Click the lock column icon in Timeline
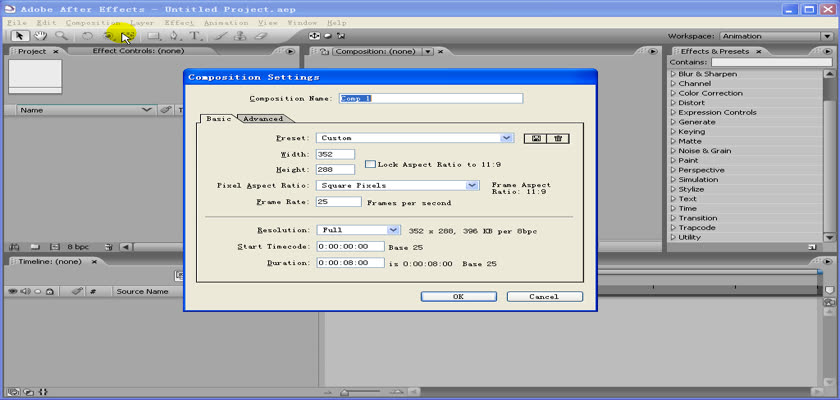This screenshot has width=840, height=400. click(49, 291)
